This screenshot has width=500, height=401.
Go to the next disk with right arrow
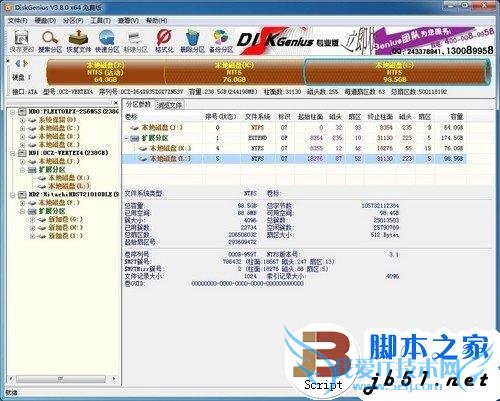pos(25,63)
